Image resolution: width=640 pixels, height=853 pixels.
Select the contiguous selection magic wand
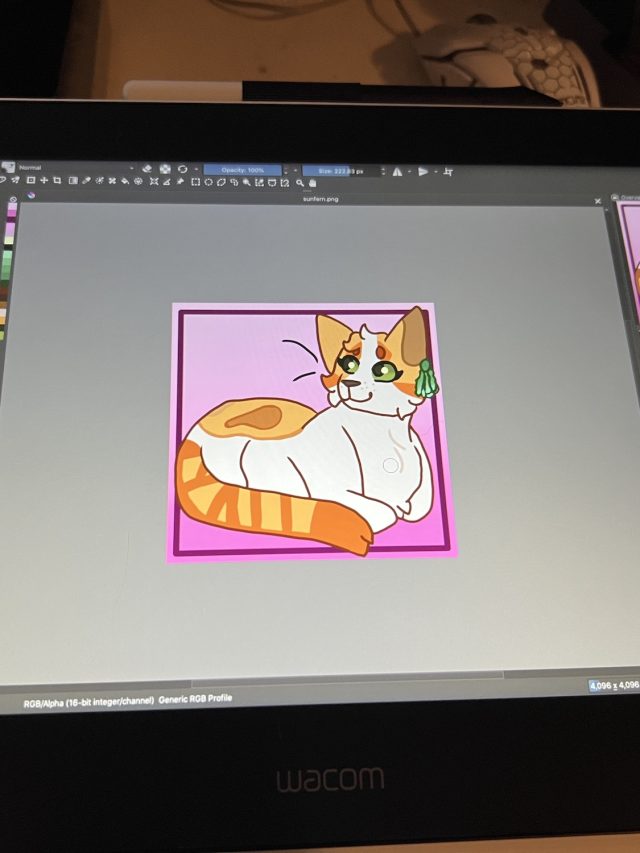[x=247, y=182]
